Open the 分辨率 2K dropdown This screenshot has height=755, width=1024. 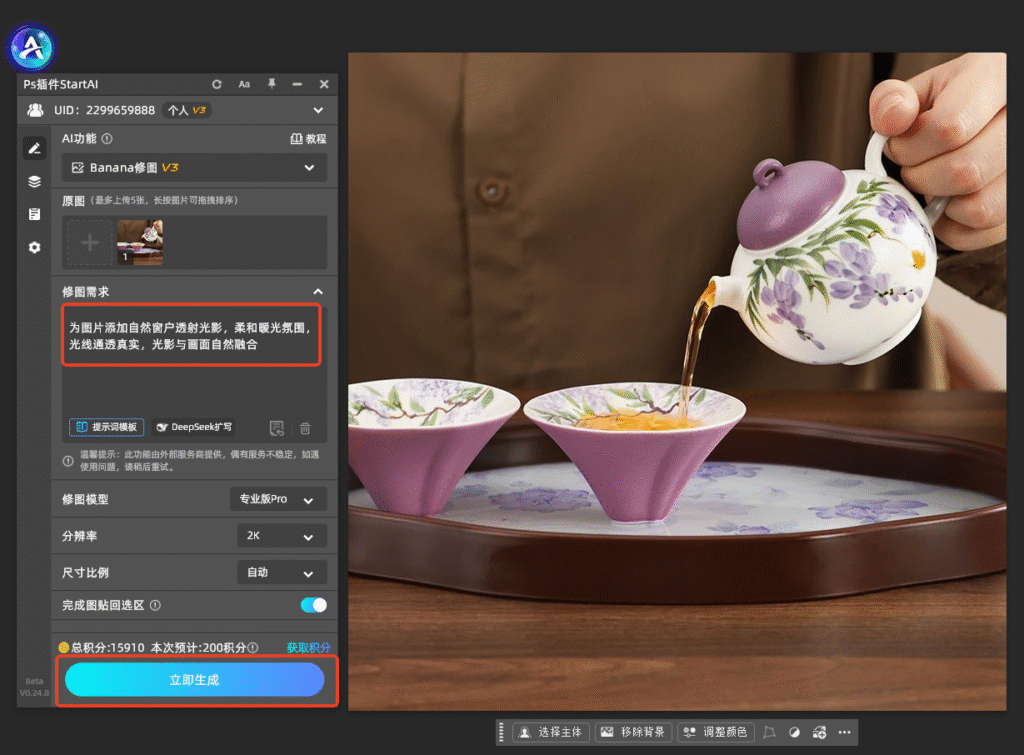pyautogui.click(x=282, y=536)
